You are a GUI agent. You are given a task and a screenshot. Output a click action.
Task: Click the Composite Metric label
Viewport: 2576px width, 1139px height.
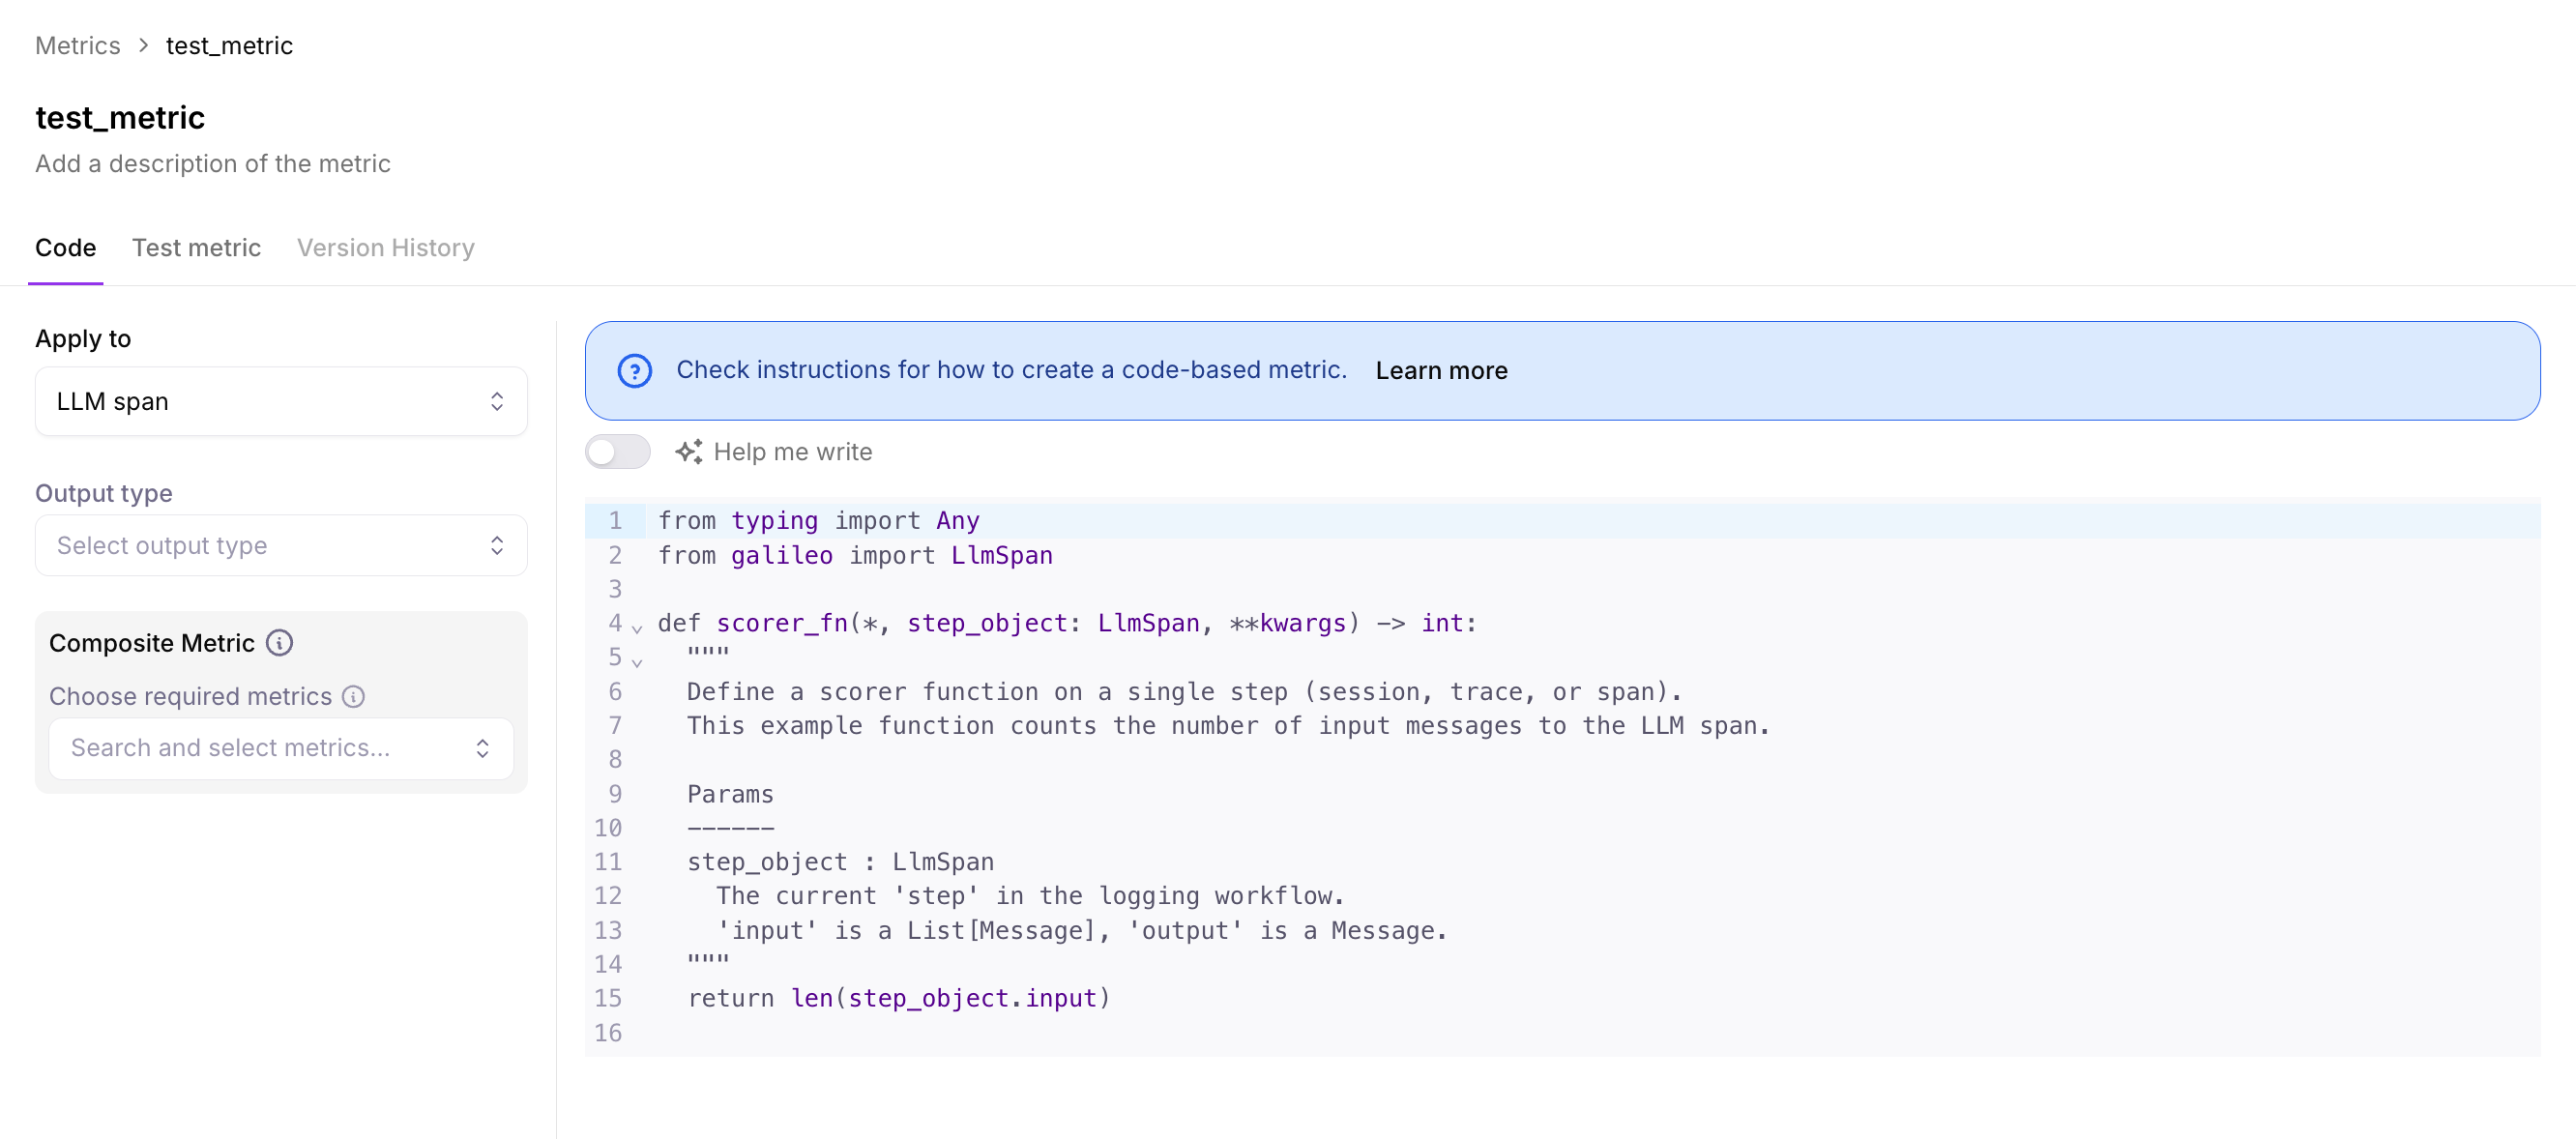coord(152,643)
